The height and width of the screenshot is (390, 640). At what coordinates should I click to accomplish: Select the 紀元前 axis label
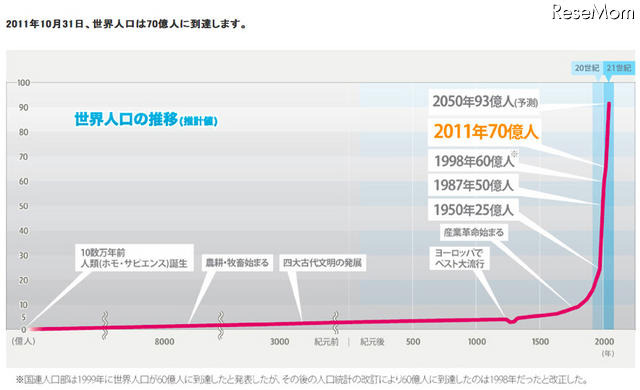(x=326, y=341)
